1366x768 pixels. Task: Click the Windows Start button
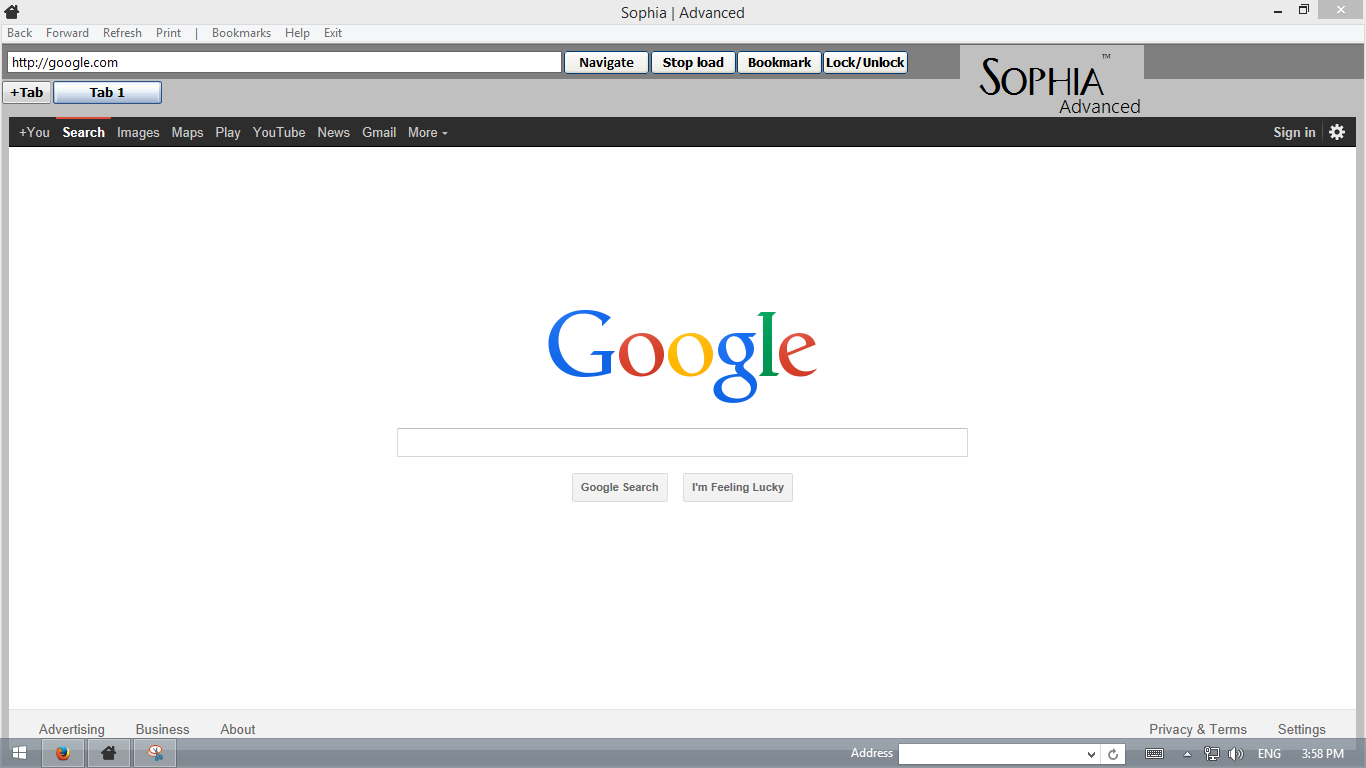point(18,753)
